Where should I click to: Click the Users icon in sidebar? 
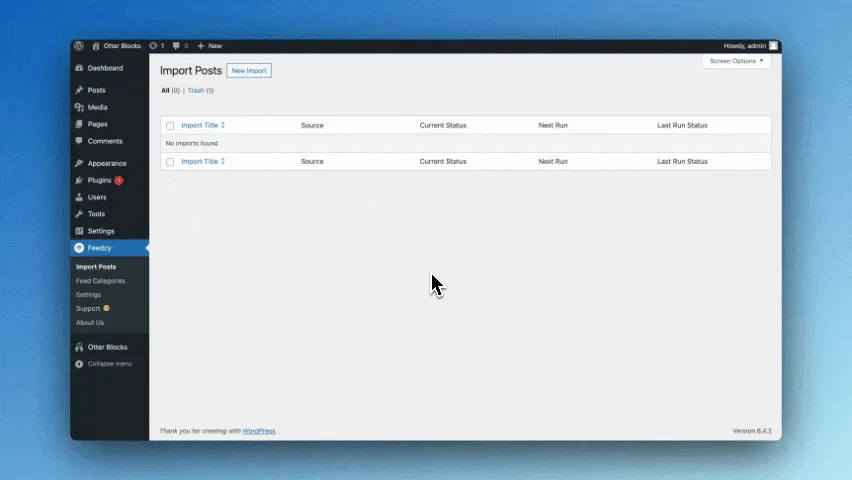coord(79,197)
